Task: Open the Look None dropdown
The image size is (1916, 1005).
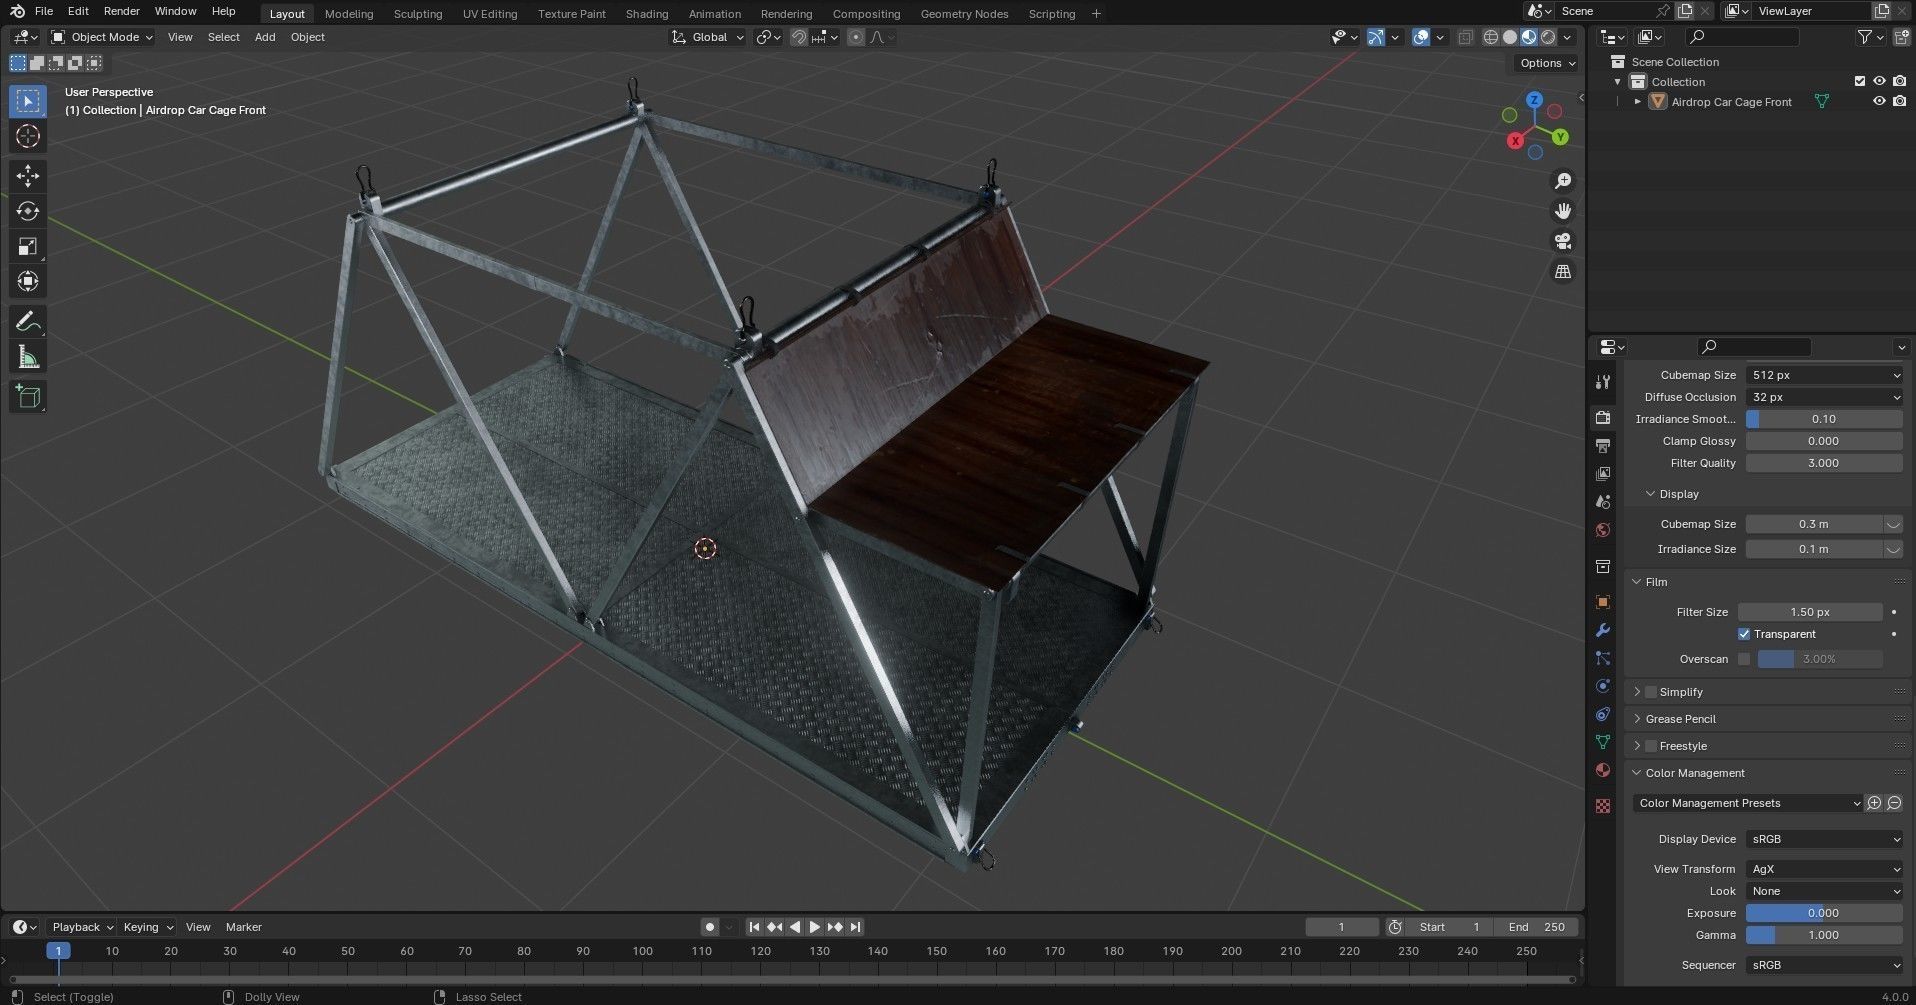Action: click(x=1824, y=891)
